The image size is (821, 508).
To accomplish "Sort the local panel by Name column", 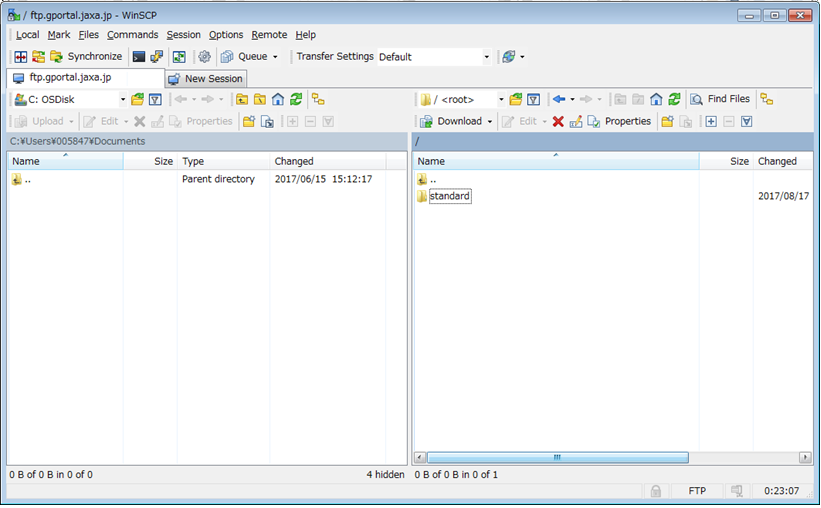I will (x=65, y=161).
